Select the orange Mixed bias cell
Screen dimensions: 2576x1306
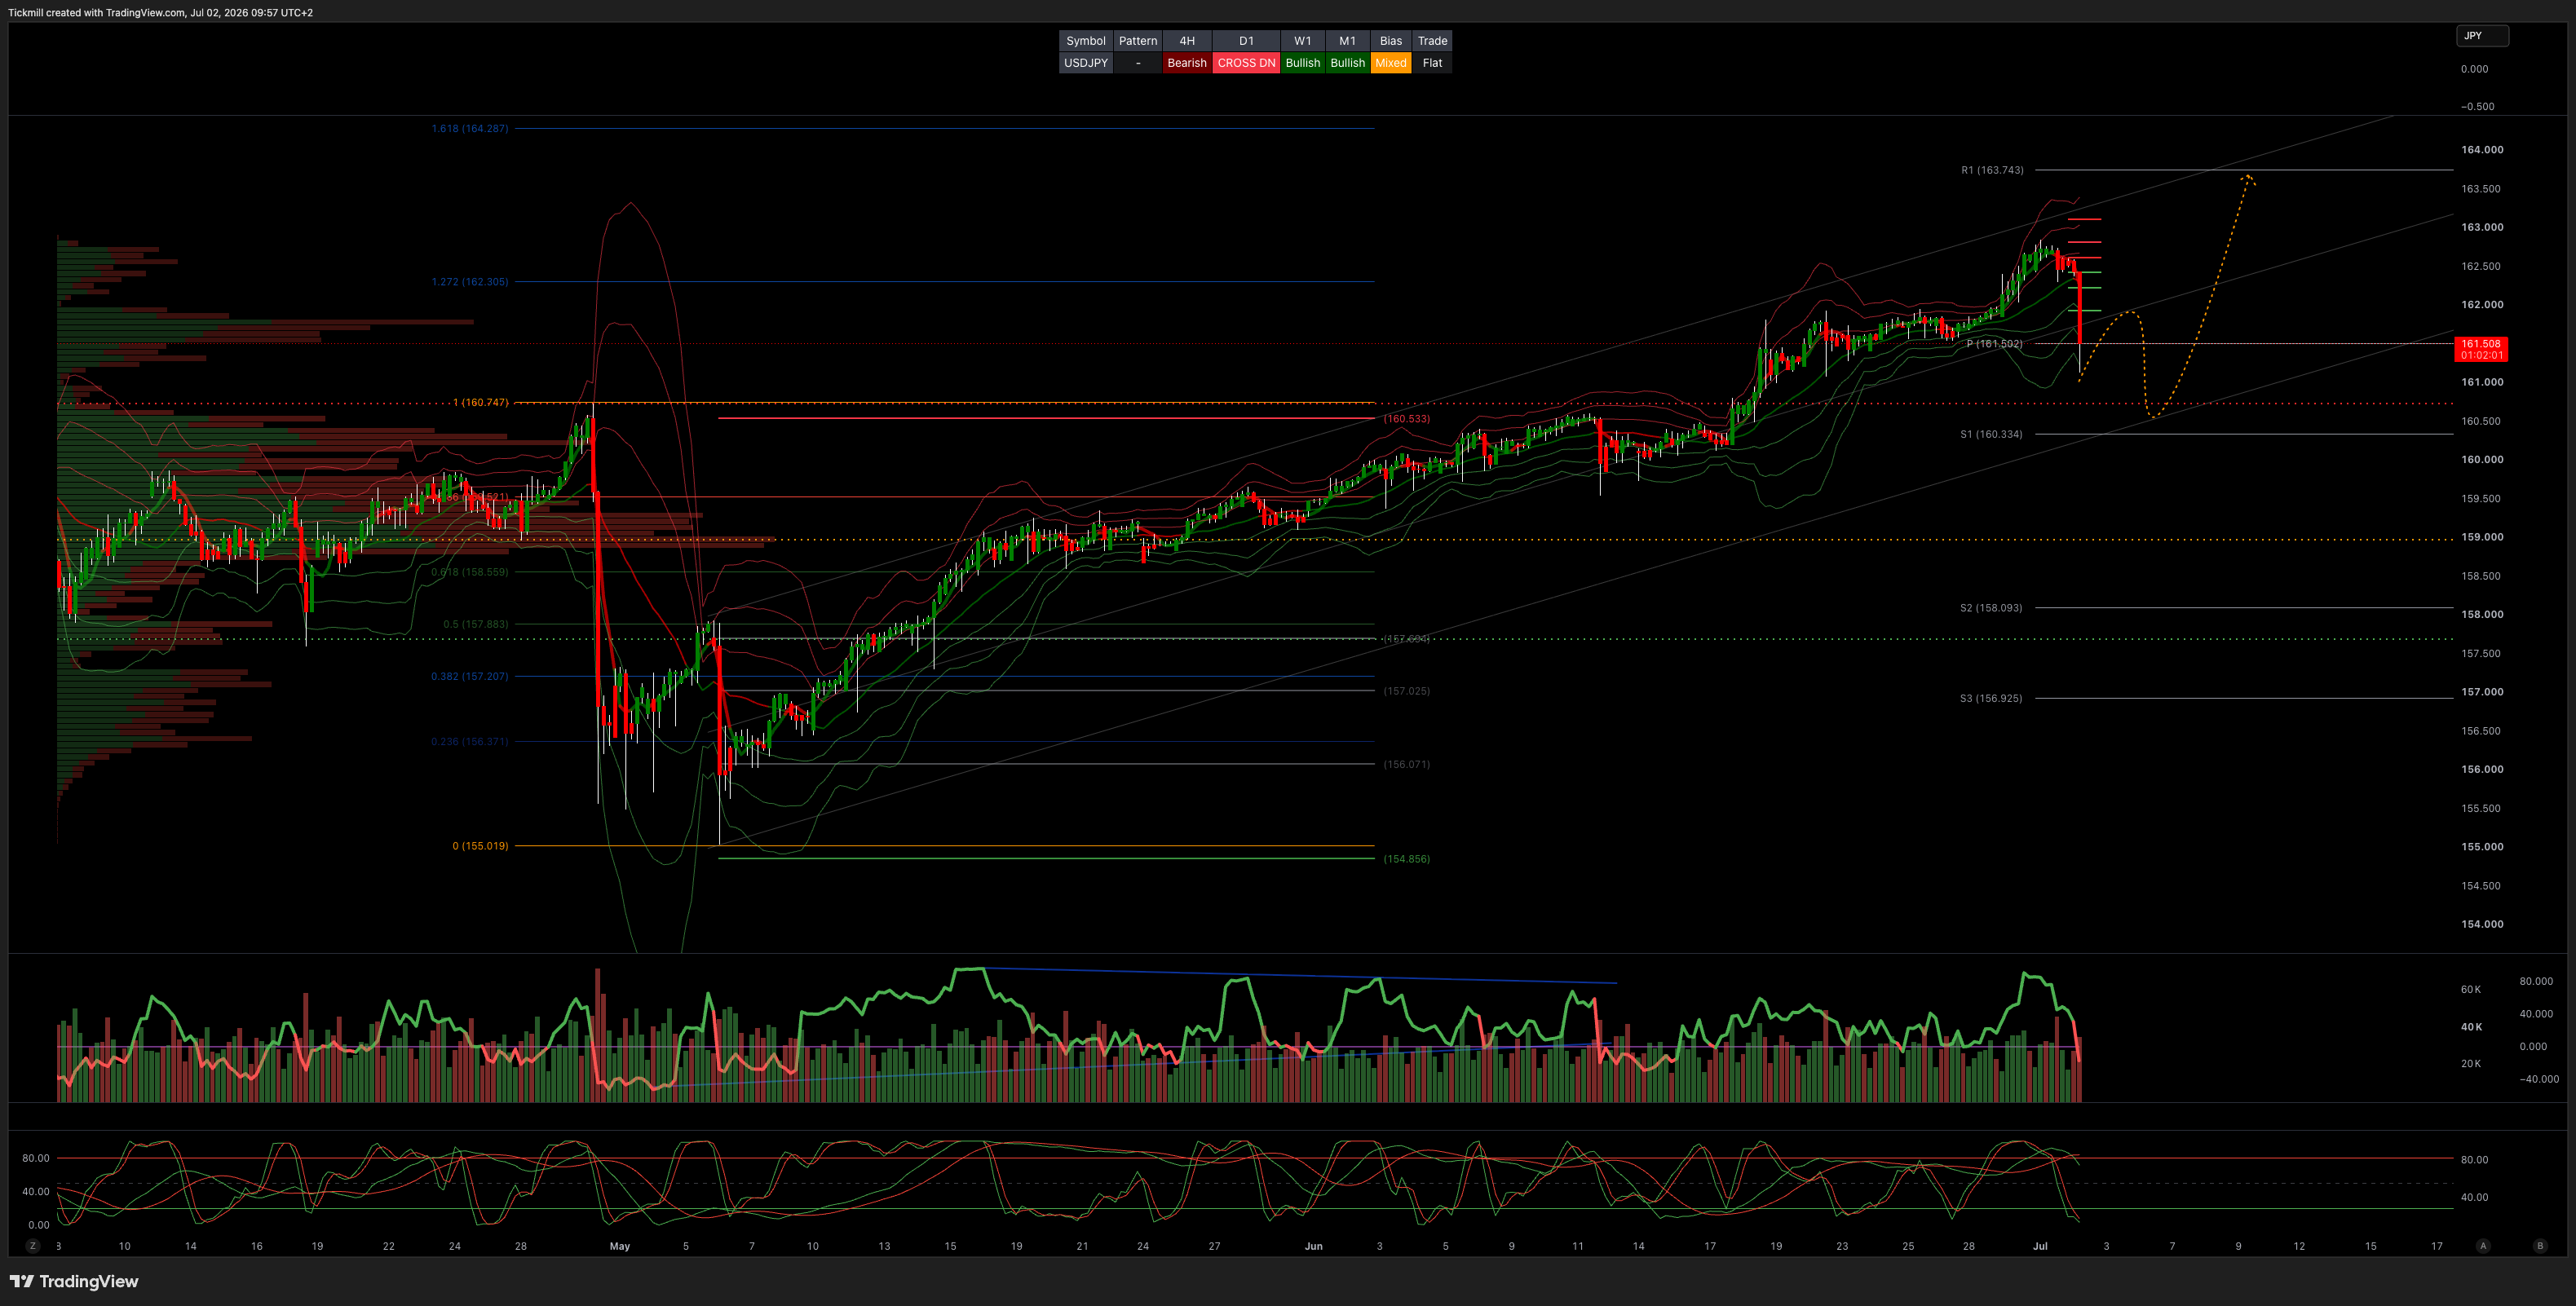pos(1390,63)
